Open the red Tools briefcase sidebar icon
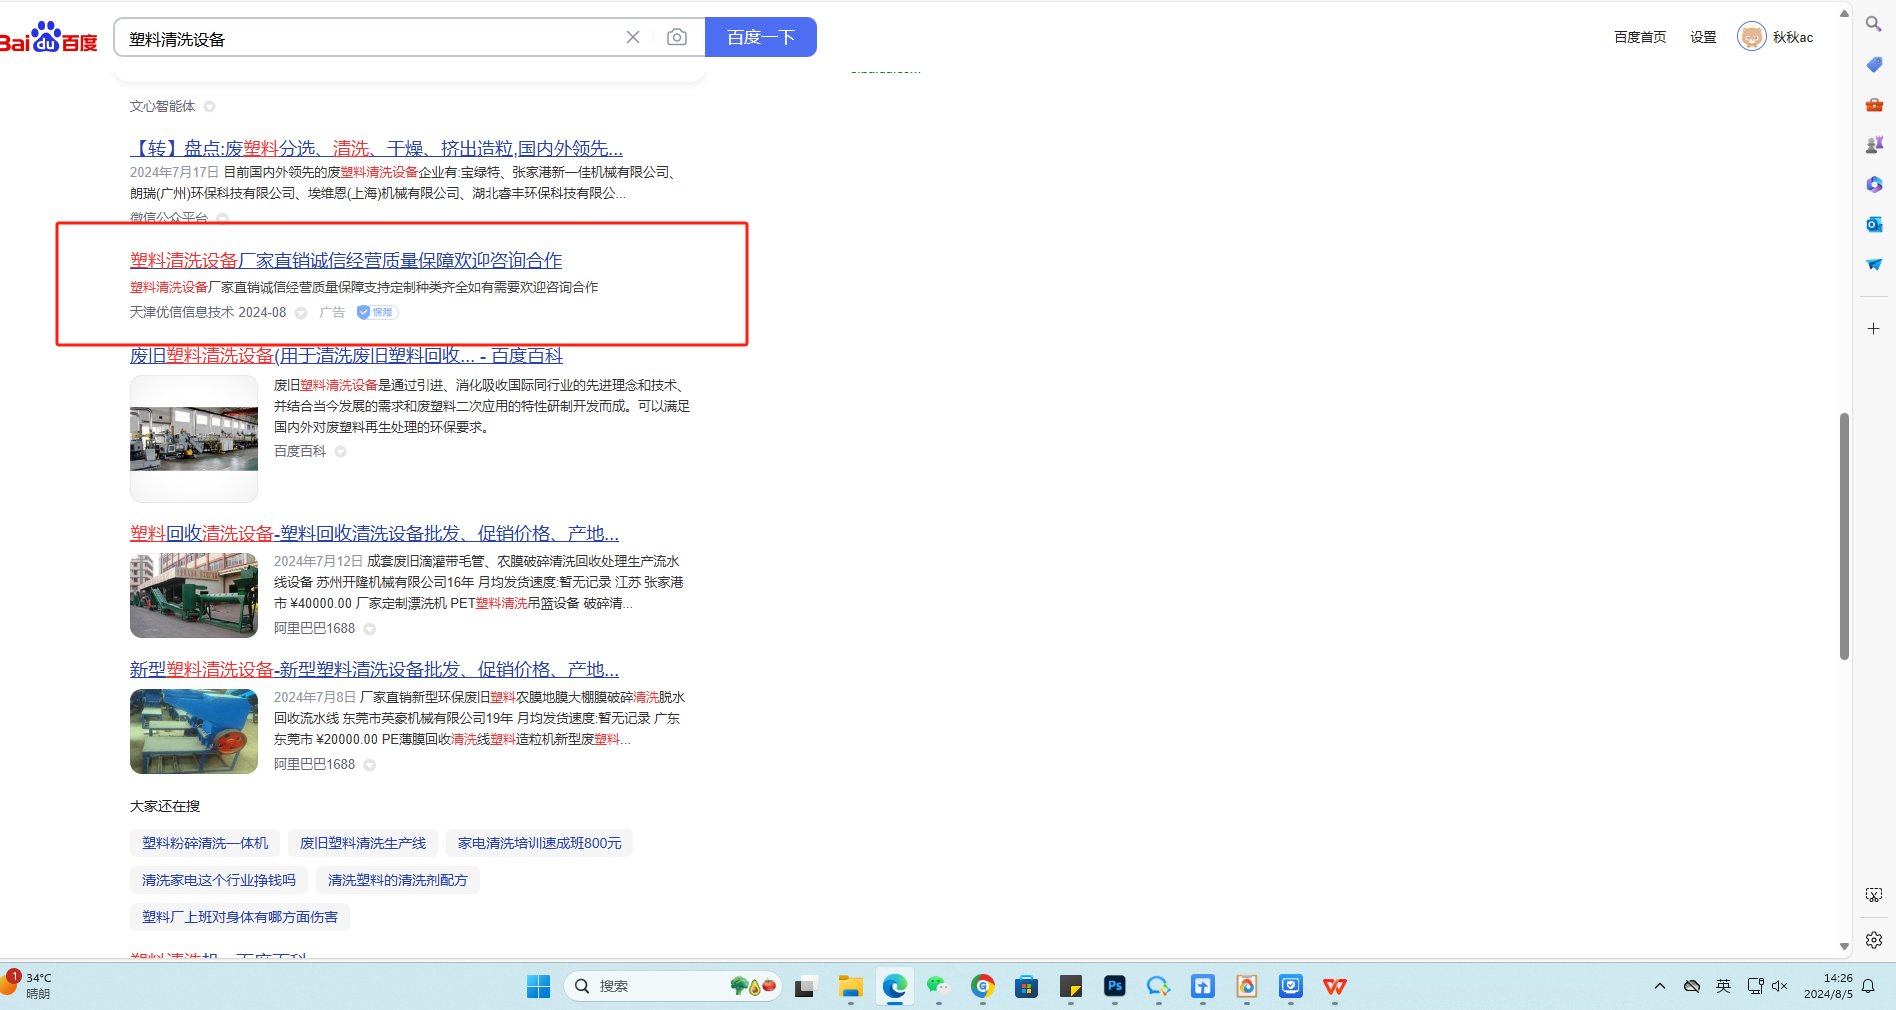Screen dimensions: 1896x1010 1874,105
